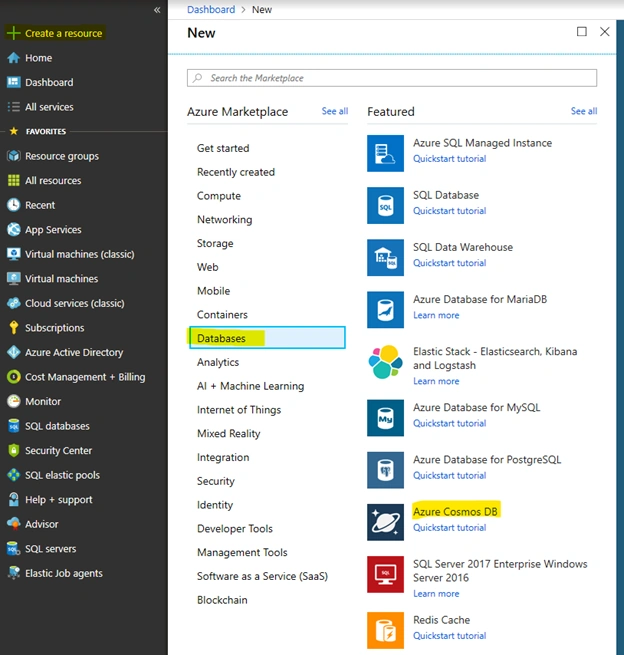
Task: Open the Developer Tools category
Action: [x=235, y=528]
